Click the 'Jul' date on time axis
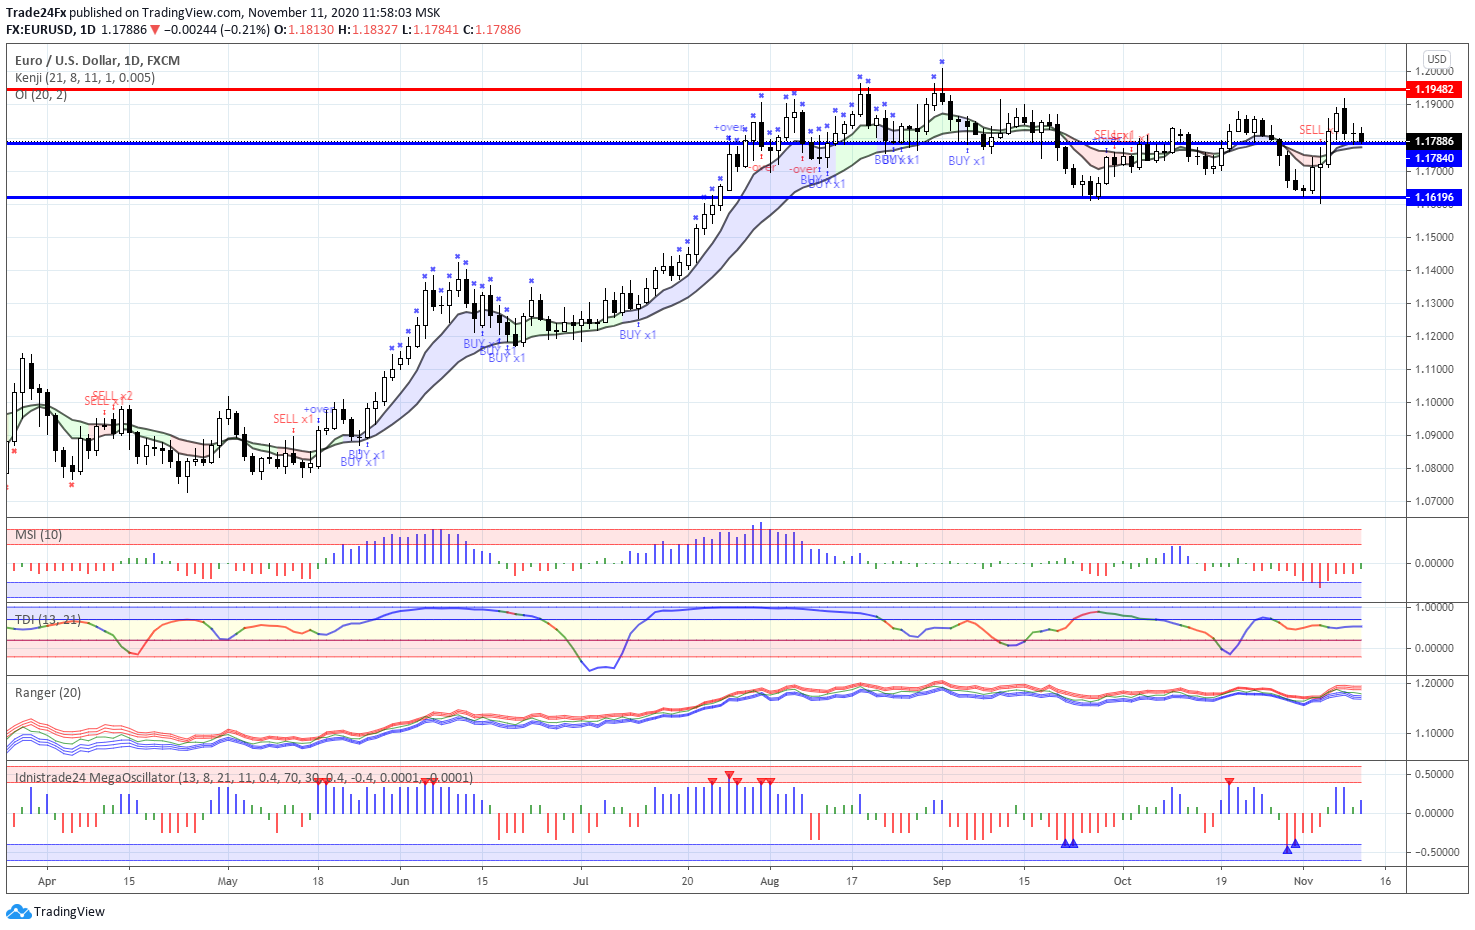Viewport: 1475px width, 930px height. coord(581,881)
